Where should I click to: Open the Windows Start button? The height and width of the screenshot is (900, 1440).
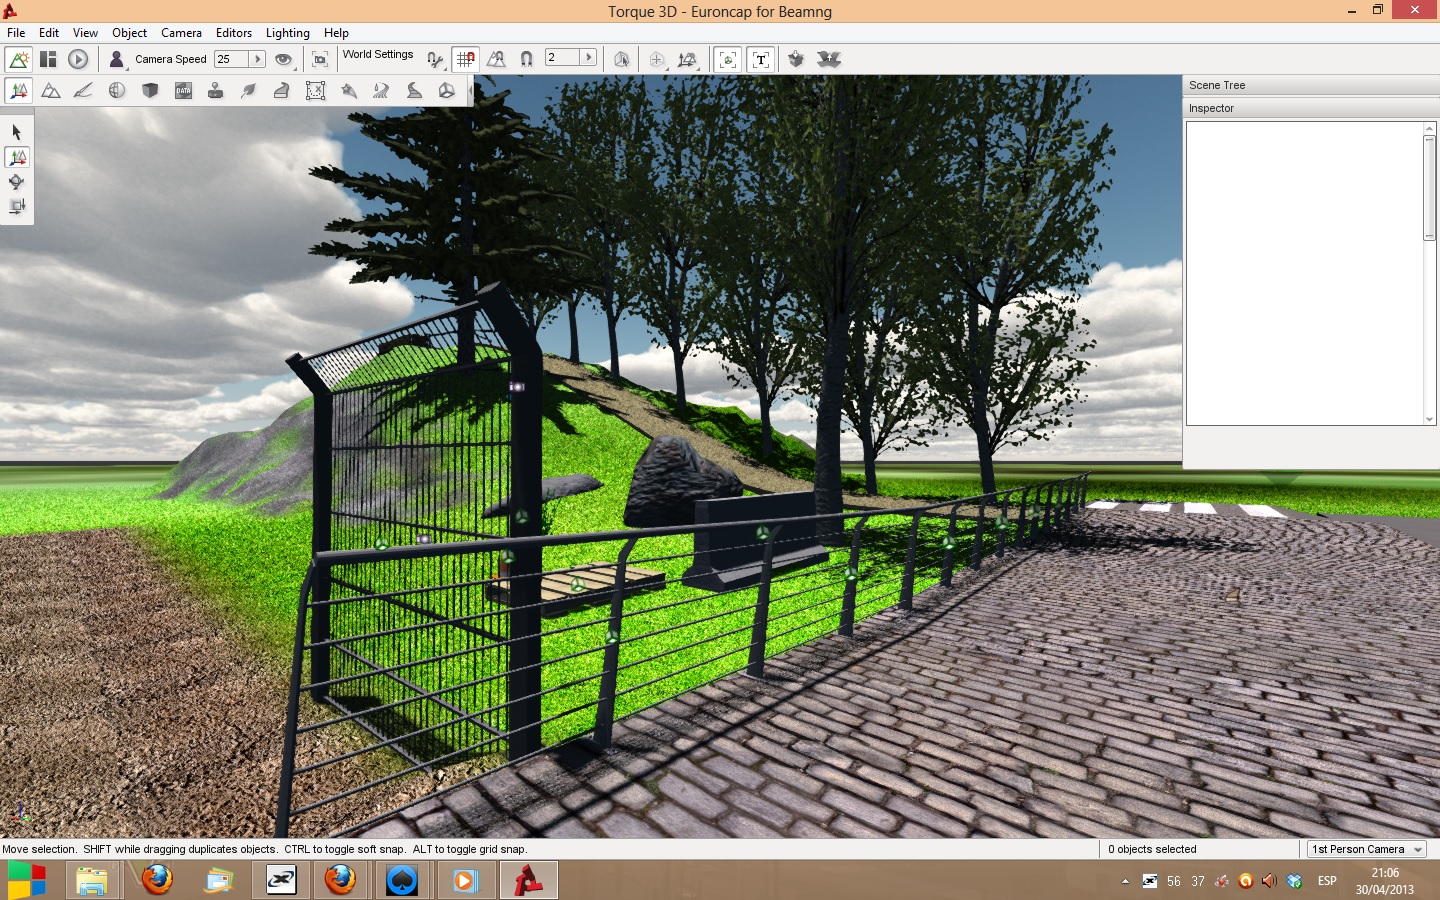(27, 881)
